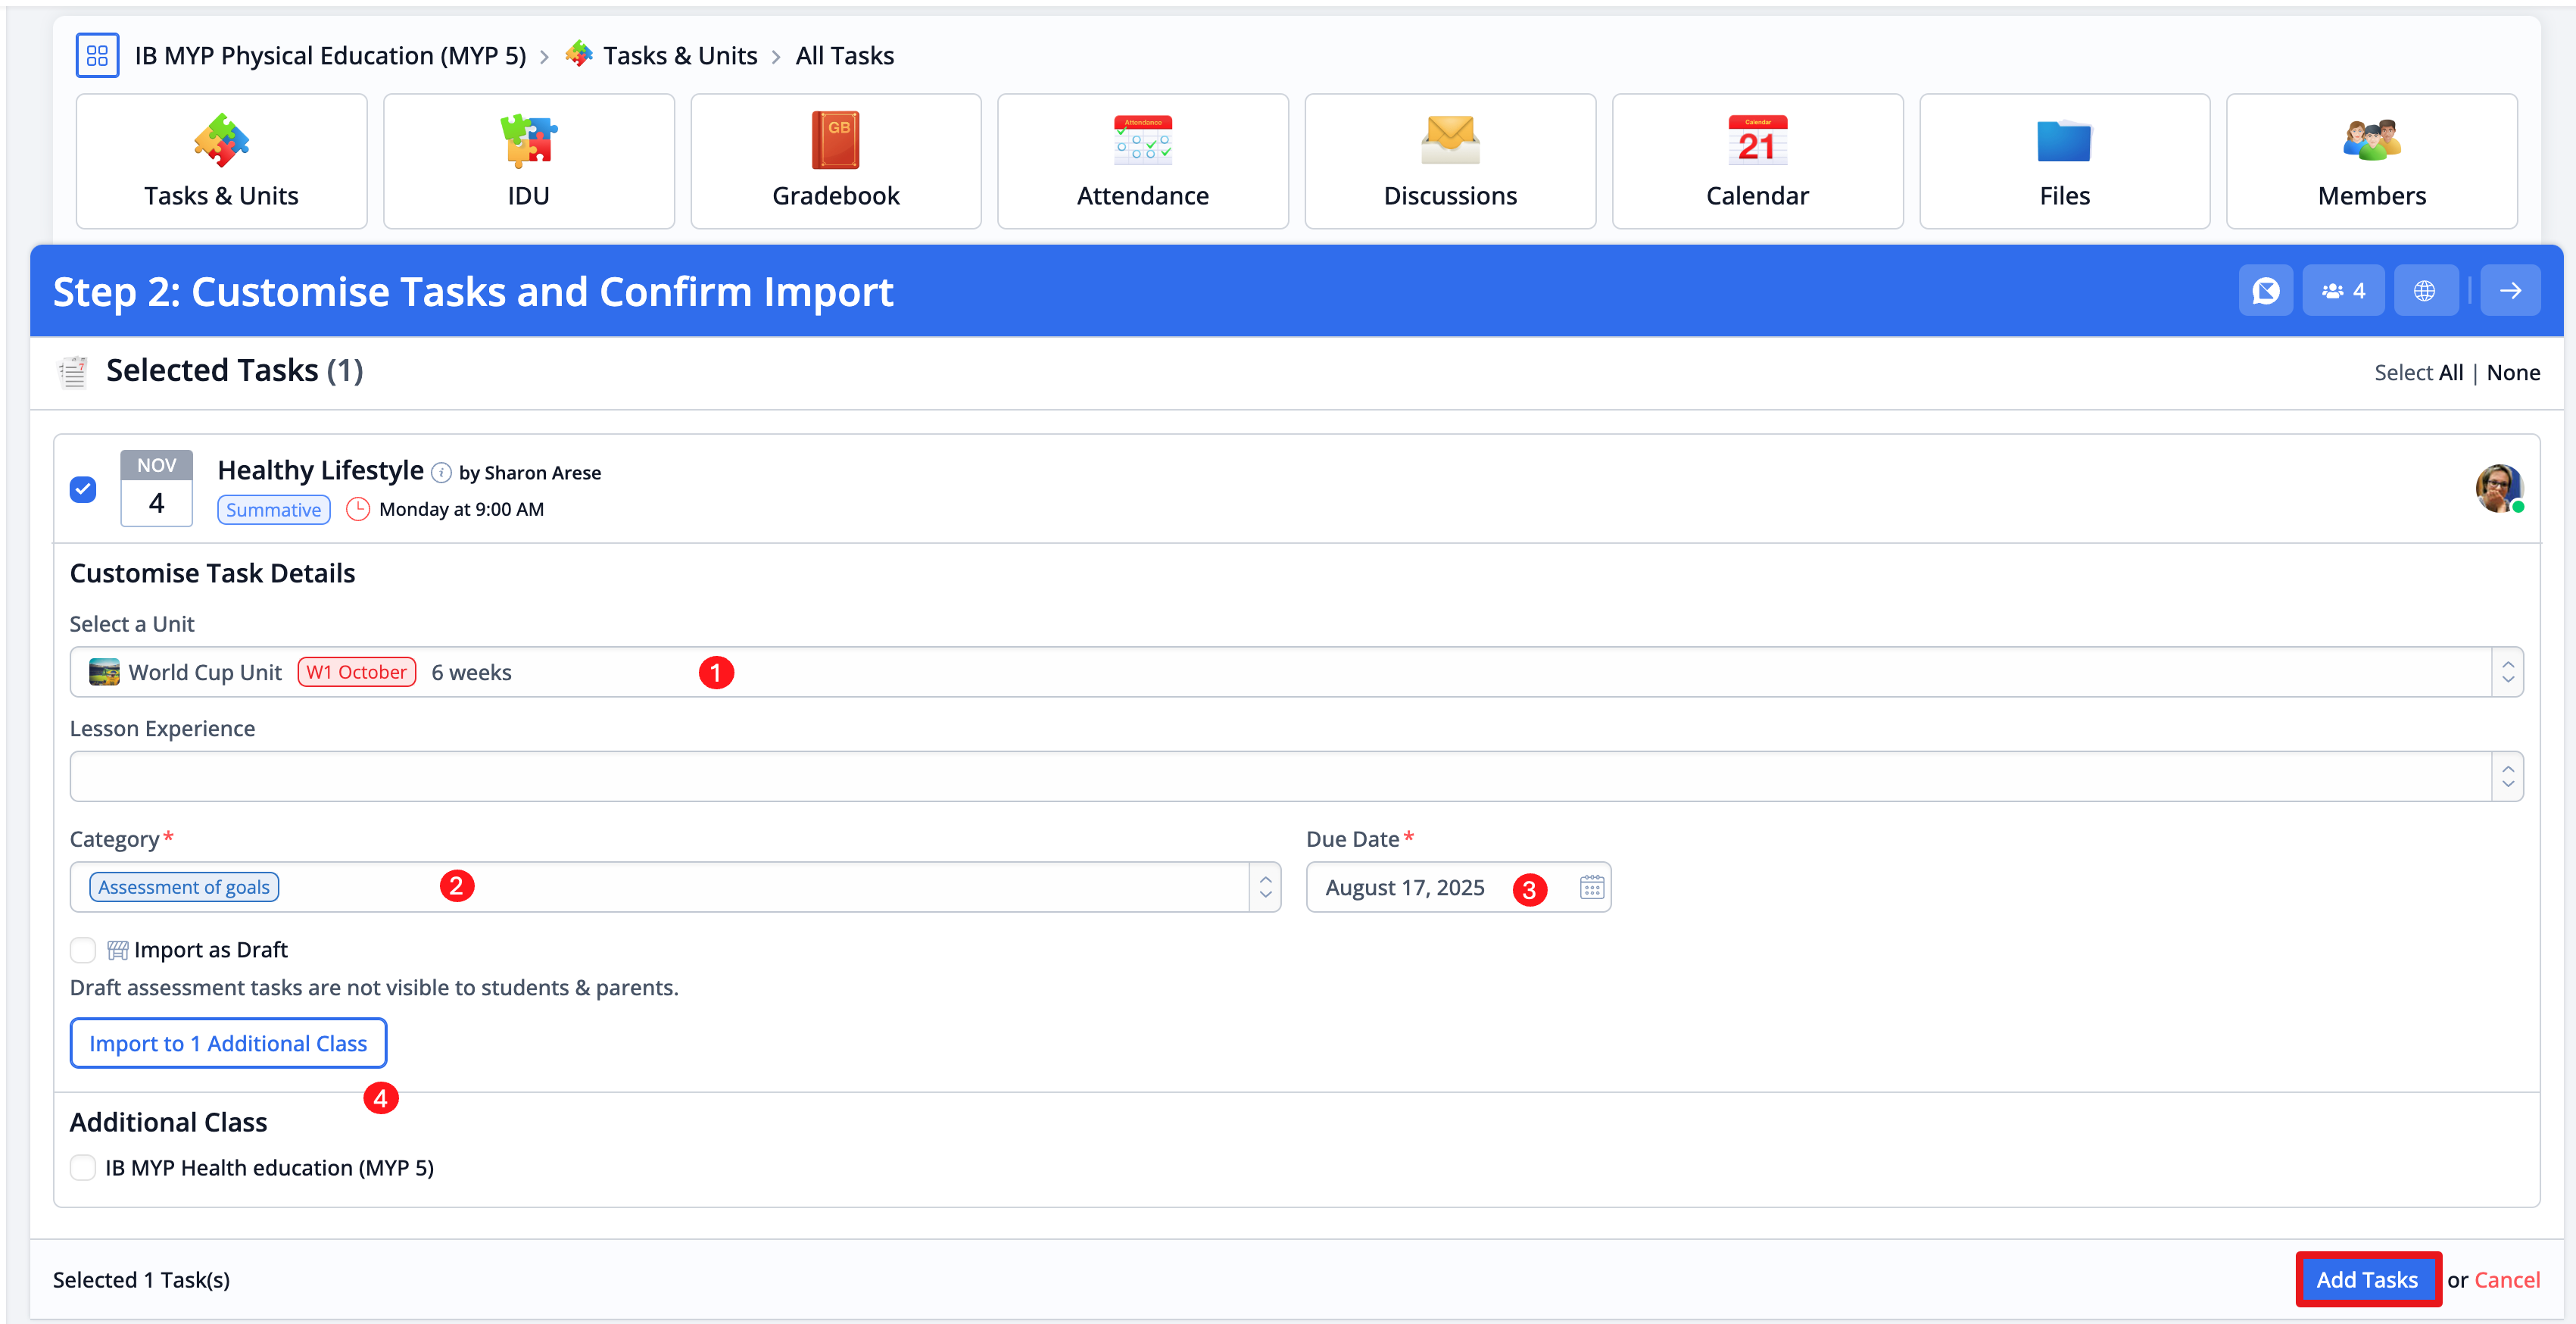Open the chat messages icon in header
This screenshot has width=2576, height=1324.
point(2265,291)
